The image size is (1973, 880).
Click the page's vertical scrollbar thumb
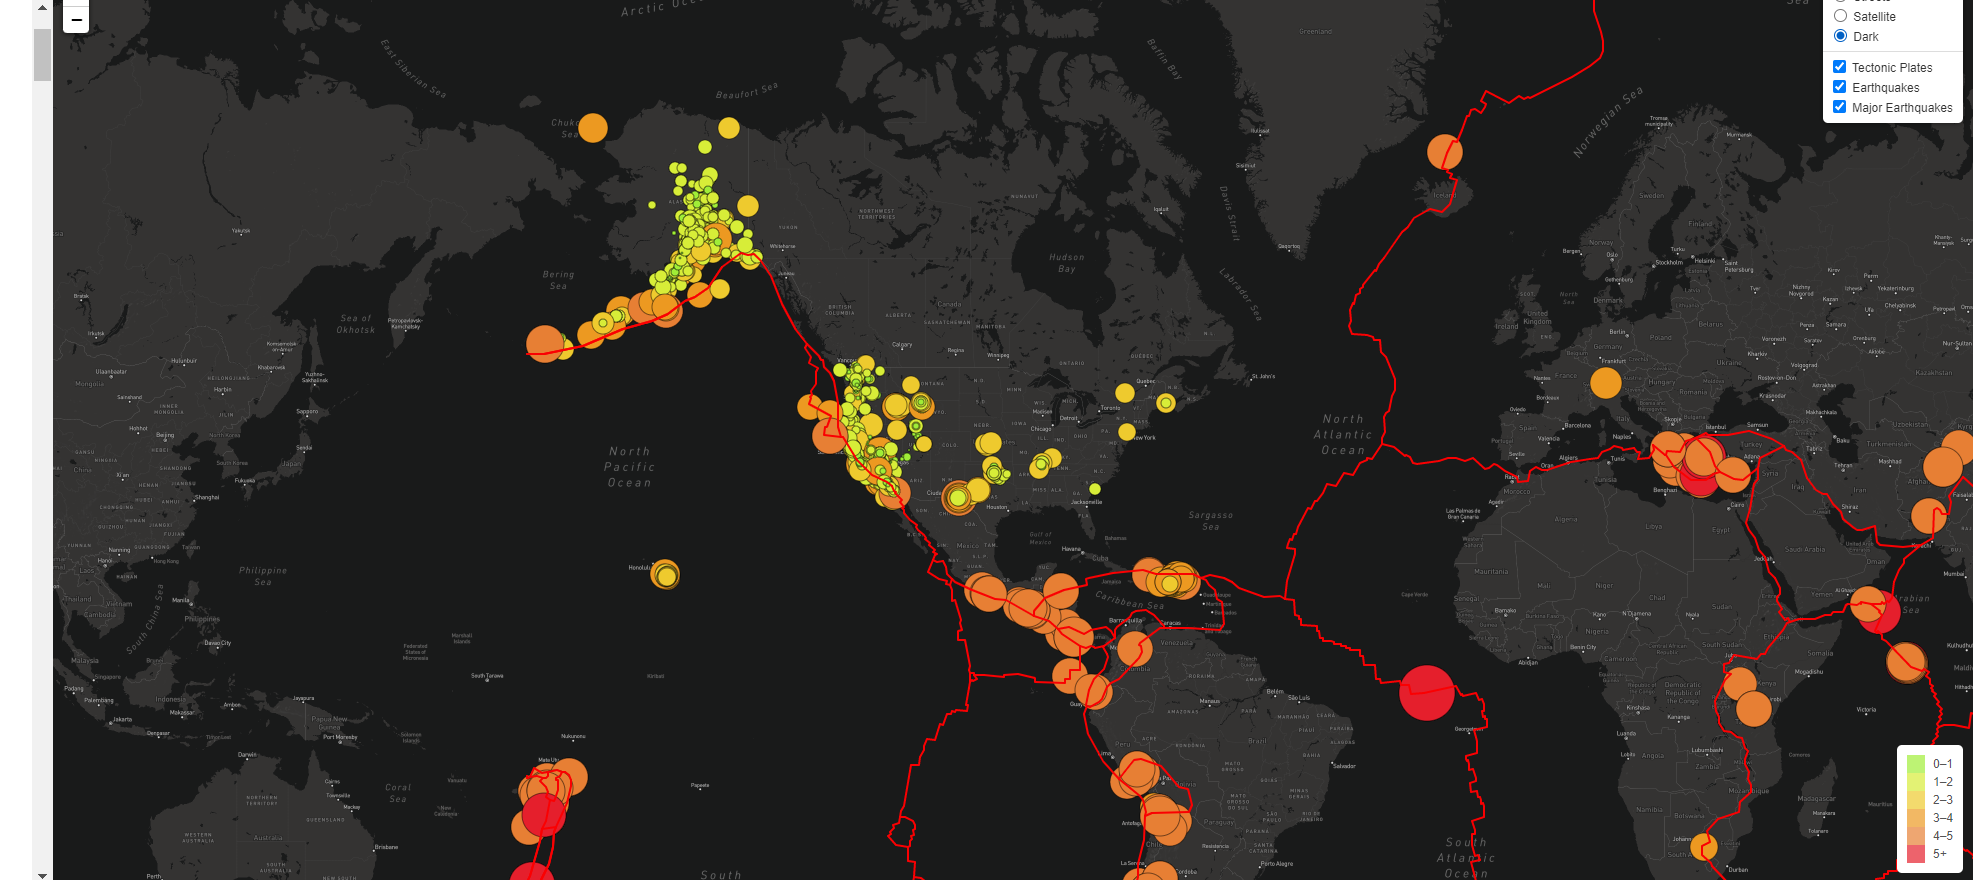(42, 54)
